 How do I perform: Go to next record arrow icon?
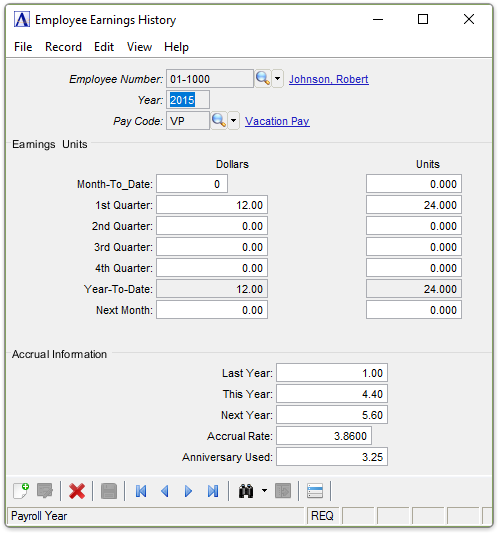[188, 491]
